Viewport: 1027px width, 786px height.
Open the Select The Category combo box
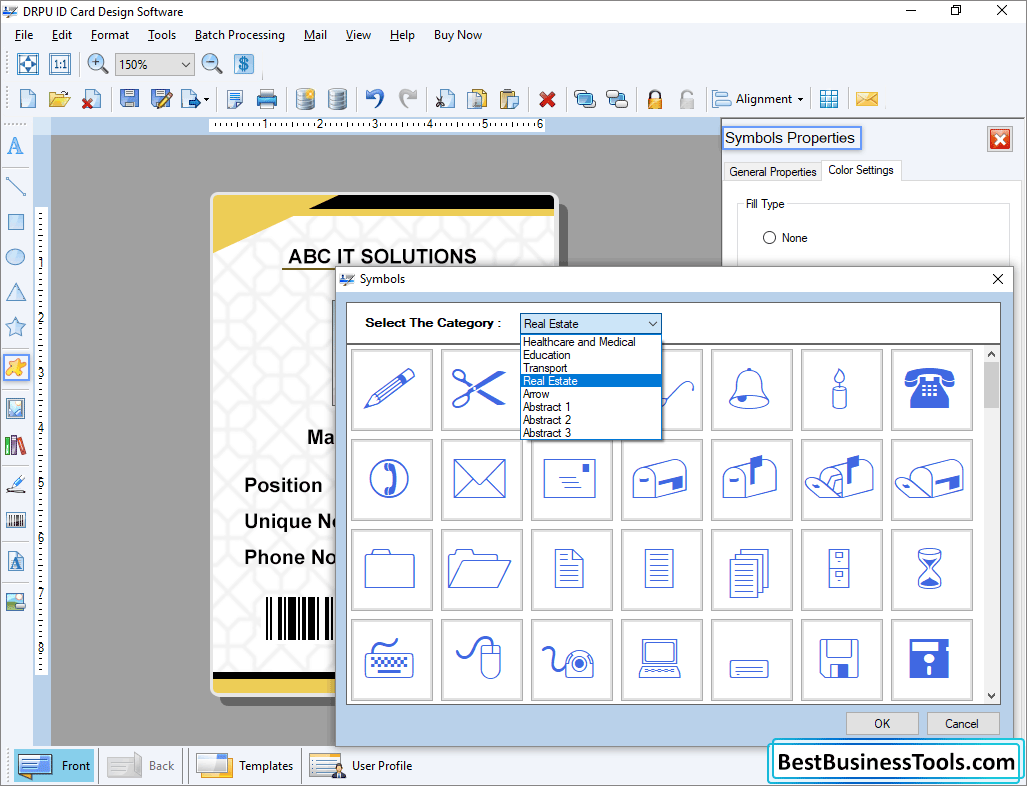click(591, 324)
